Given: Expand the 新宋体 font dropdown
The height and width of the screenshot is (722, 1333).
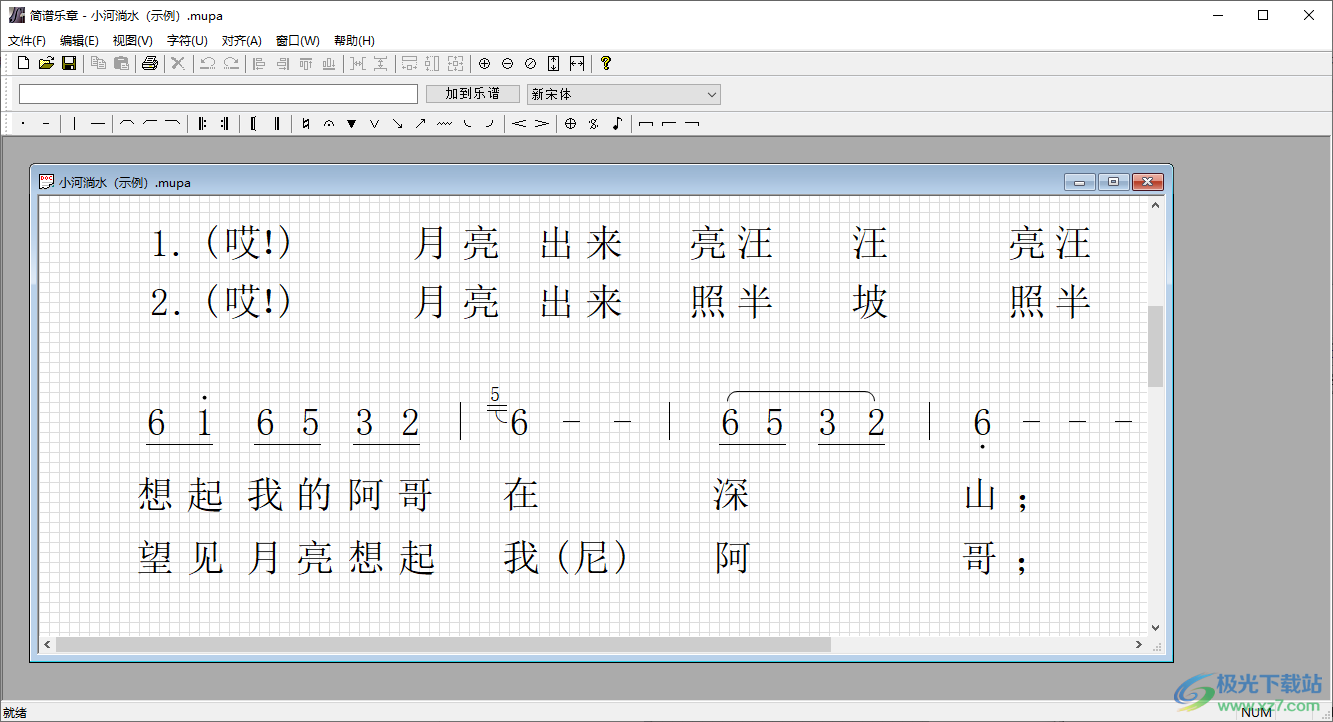Looking at the screenshot, I should [x=712, y=94].
